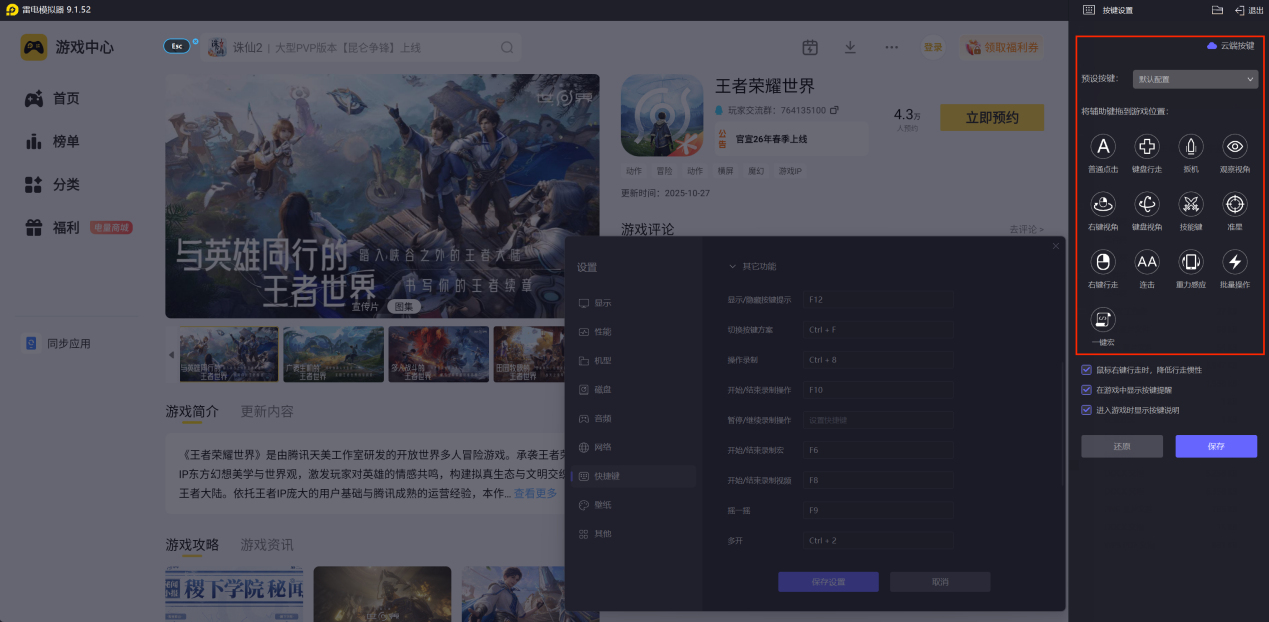Choose the 准星 crosshair icon
1269x622 pixels.
[x=1235, y=204]
